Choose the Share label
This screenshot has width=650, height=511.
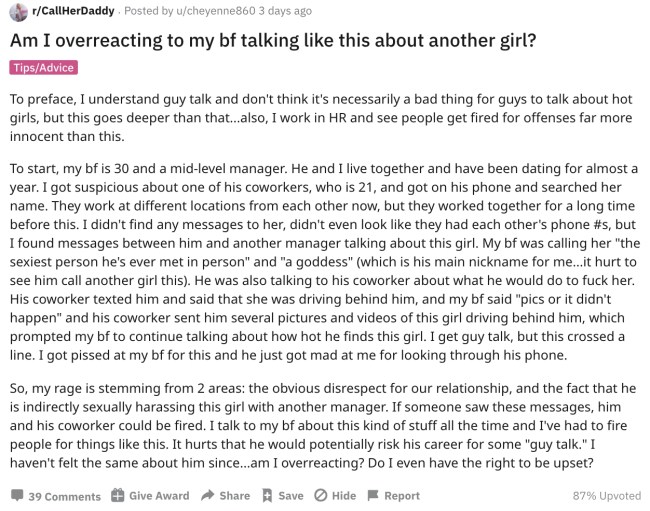click(235, 496)
